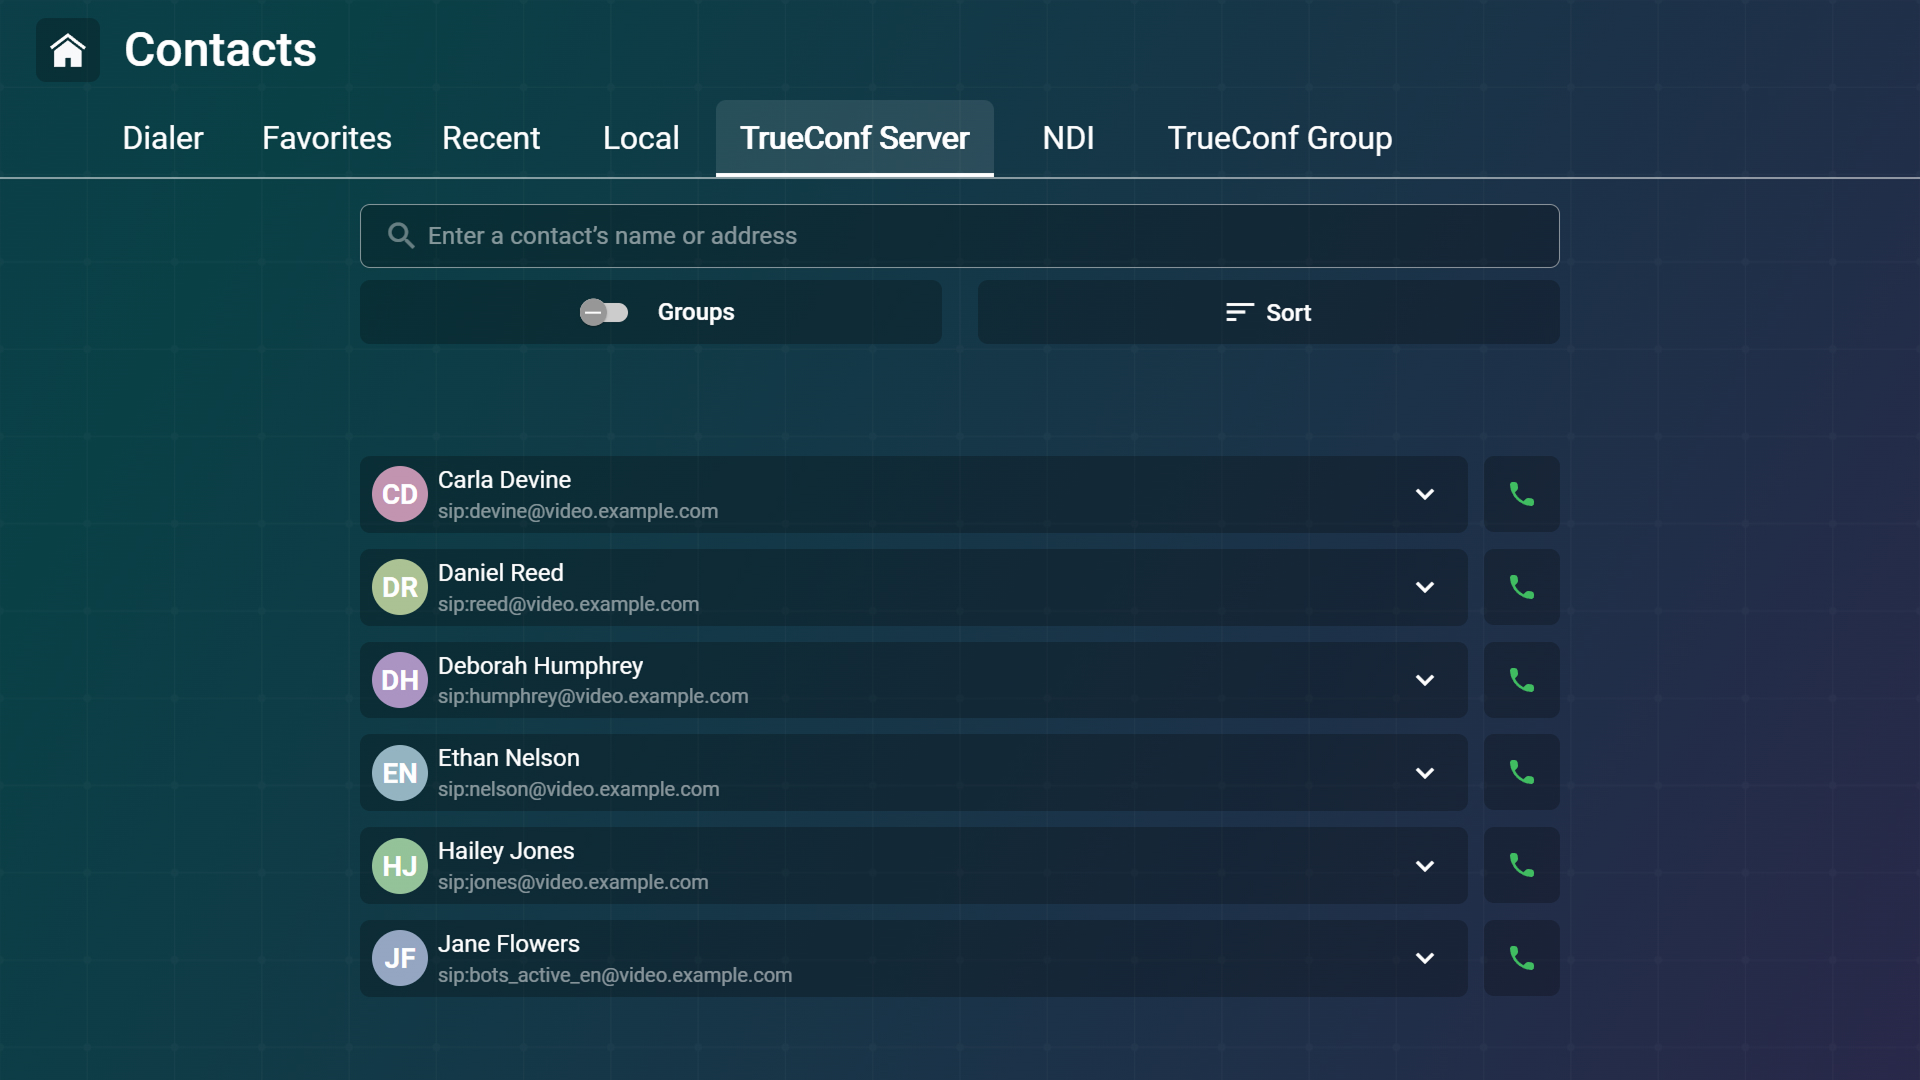
Task: Open the NDI tab
Action: 1068,138
